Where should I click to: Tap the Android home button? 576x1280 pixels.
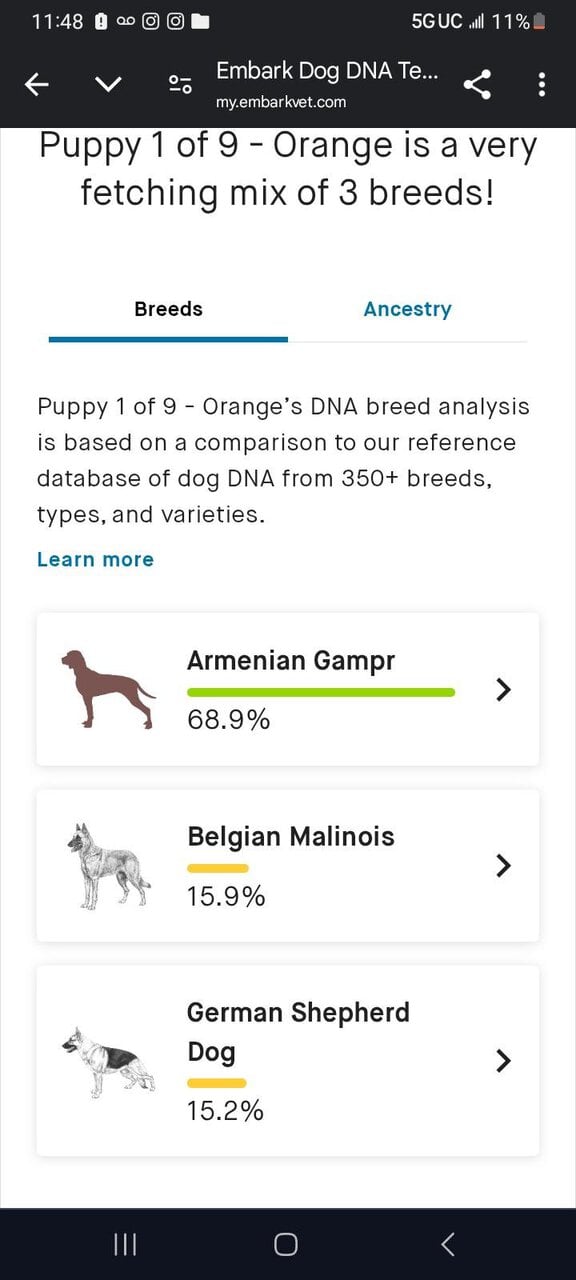286,1244
